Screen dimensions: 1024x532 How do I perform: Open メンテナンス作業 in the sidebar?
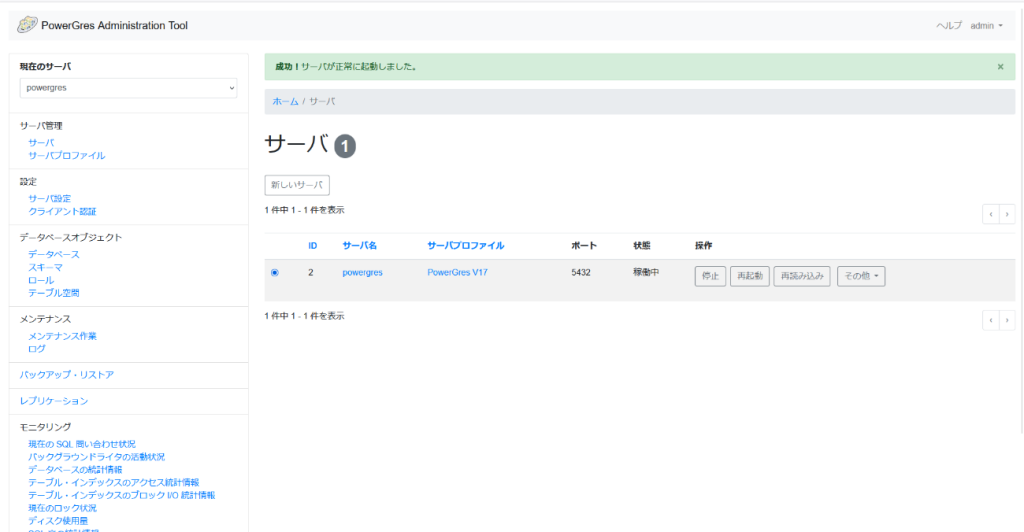click(62, 336)
